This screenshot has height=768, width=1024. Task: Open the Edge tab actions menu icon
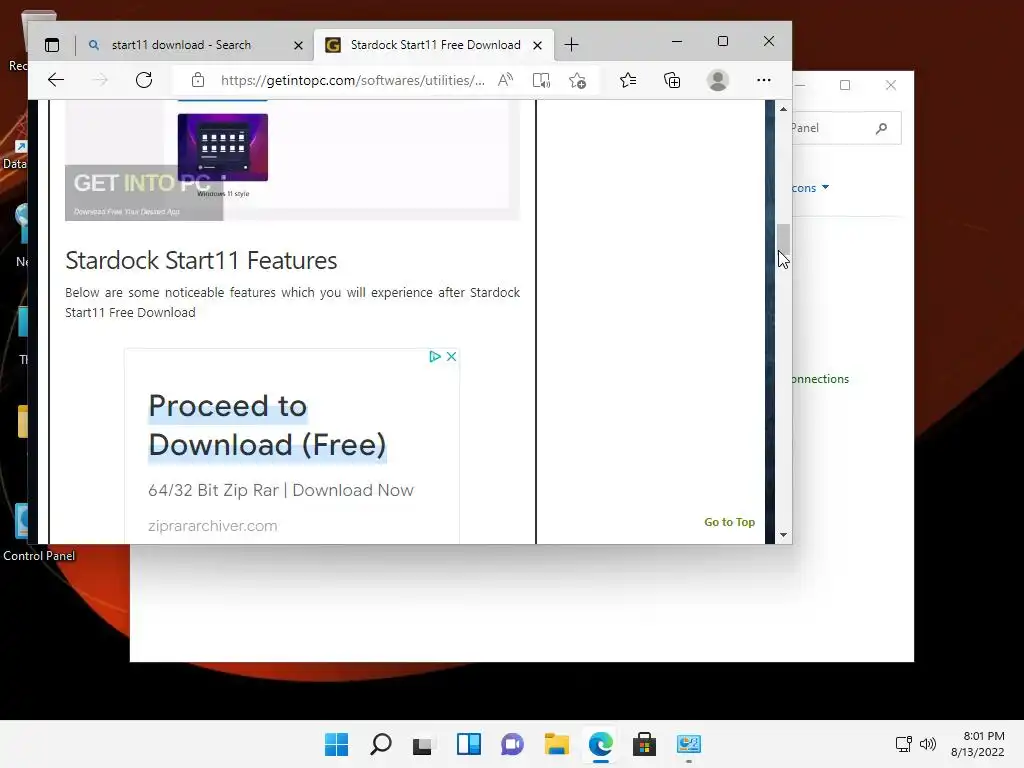click(52, 45)
